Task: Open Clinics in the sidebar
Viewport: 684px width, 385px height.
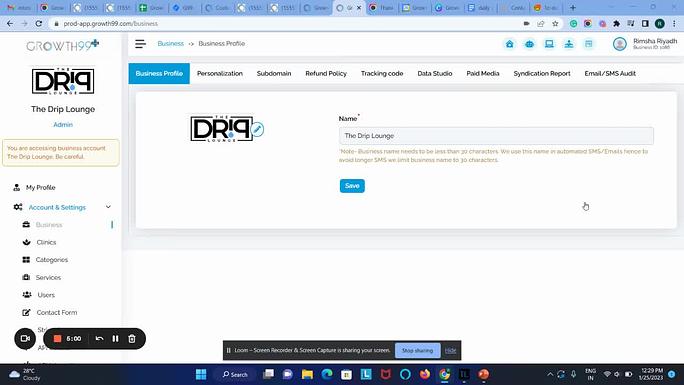Action: (x=47, y=242)
